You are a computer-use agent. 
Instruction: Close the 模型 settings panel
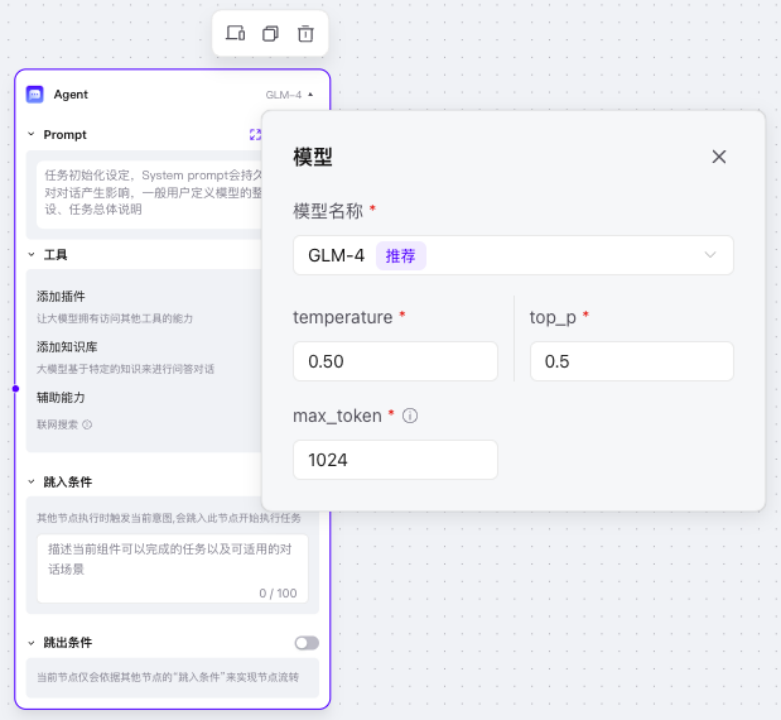pos(719,157)
